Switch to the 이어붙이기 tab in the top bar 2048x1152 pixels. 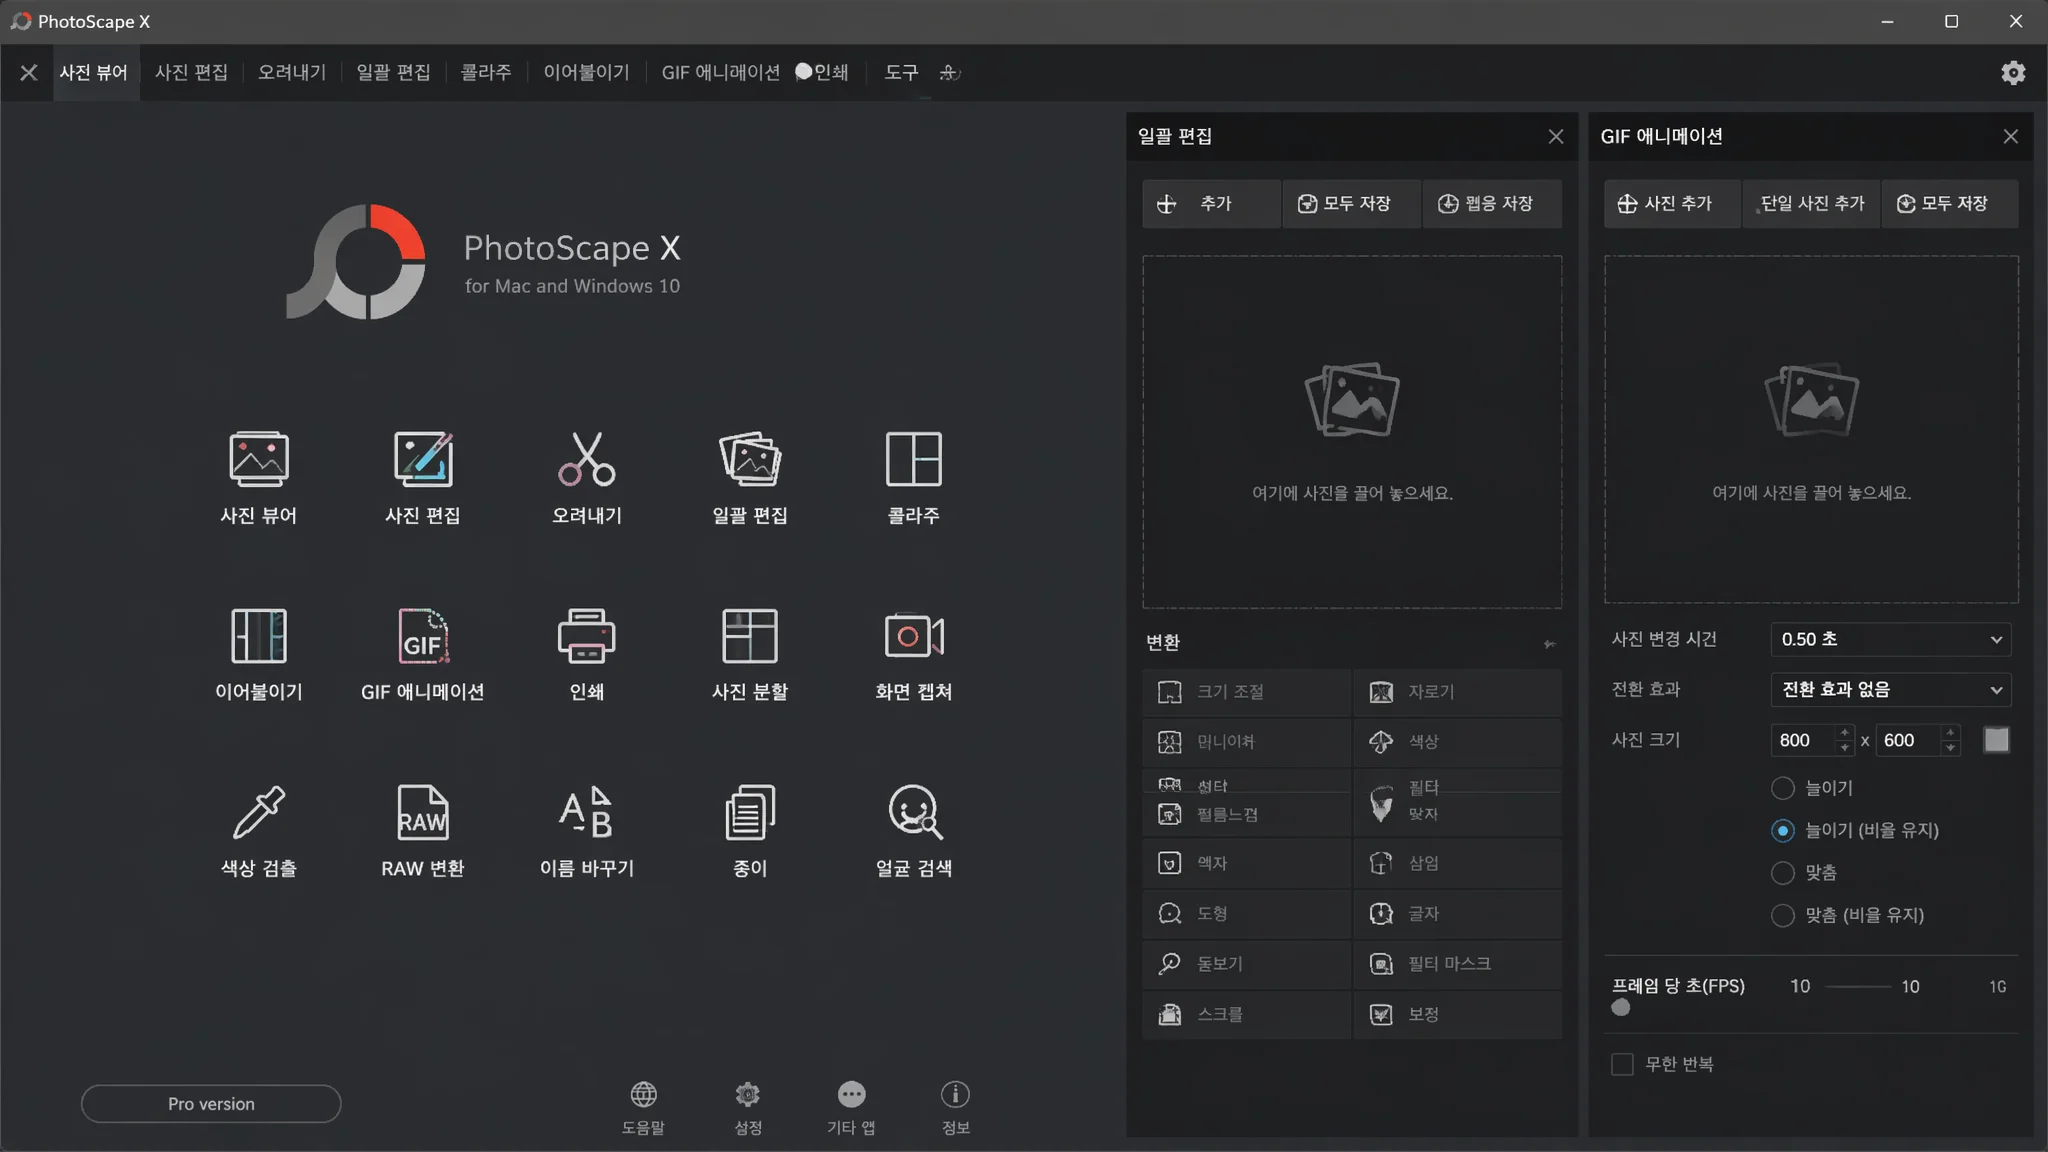(586, 72)
